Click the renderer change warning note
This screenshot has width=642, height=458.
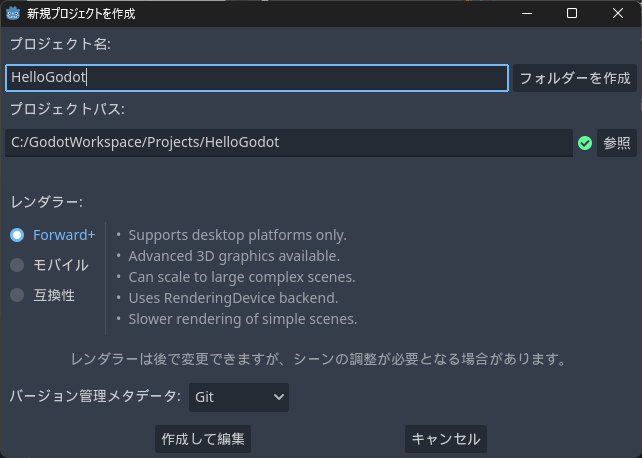coord(319,359)
